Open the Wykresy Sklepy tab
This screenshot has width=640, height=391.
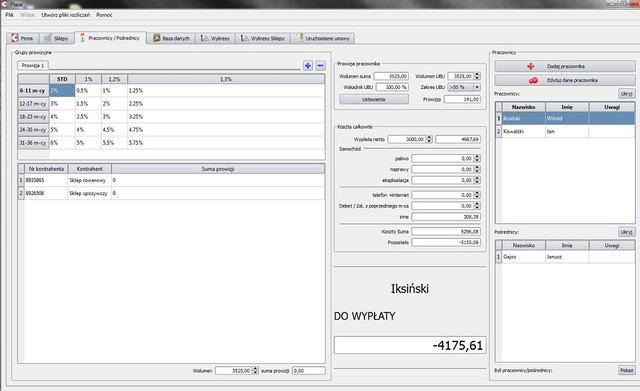(263, 38)
